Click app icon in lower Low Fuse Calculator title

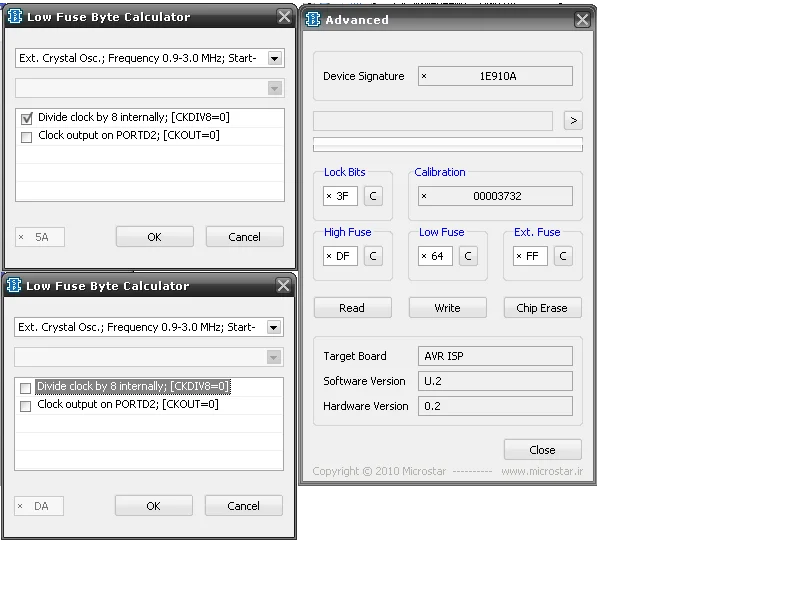pyautogui.click(x=14, y=285)
